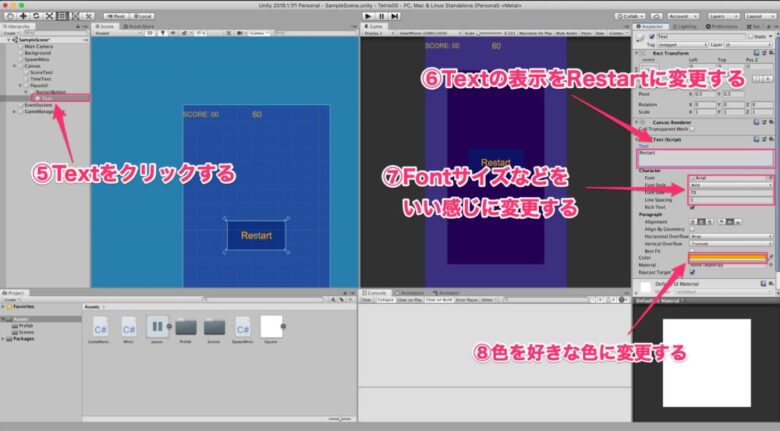Open Rect Transform help book icon
This screenshot has height=431, width=780.
point(757,53)
